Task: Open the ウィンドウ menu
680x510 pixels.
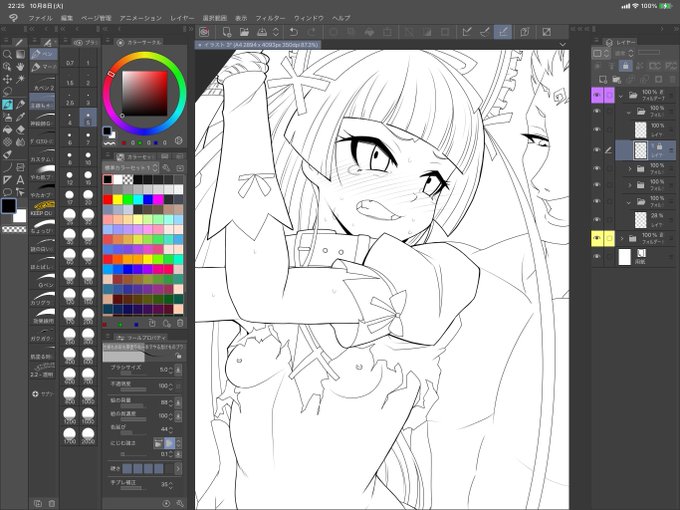Action: 309,18
